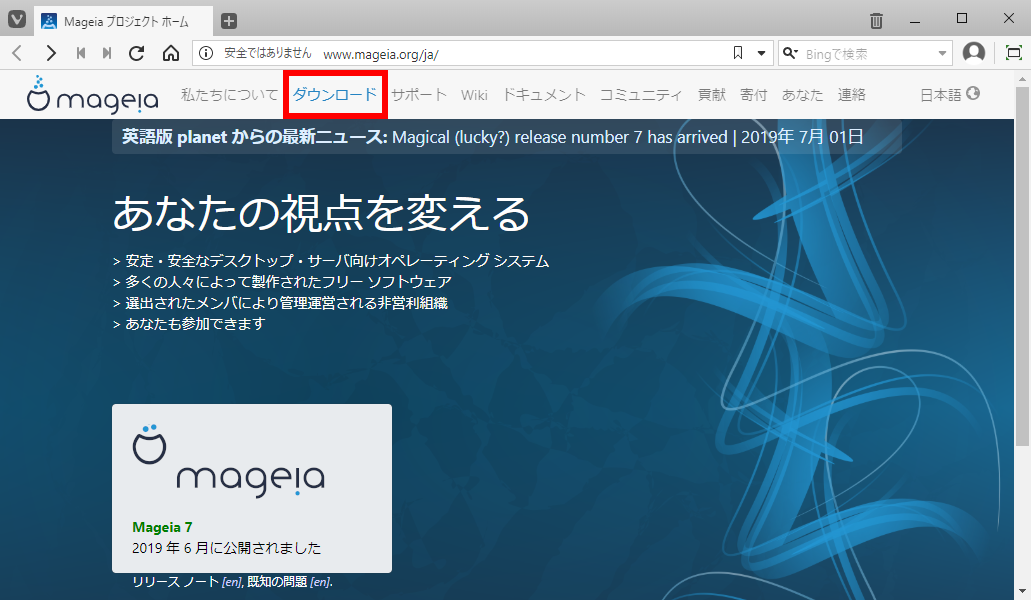This screenshot has height=600, width=1031.
Task: Click the Mageia 7 release card
Action: 252,488
